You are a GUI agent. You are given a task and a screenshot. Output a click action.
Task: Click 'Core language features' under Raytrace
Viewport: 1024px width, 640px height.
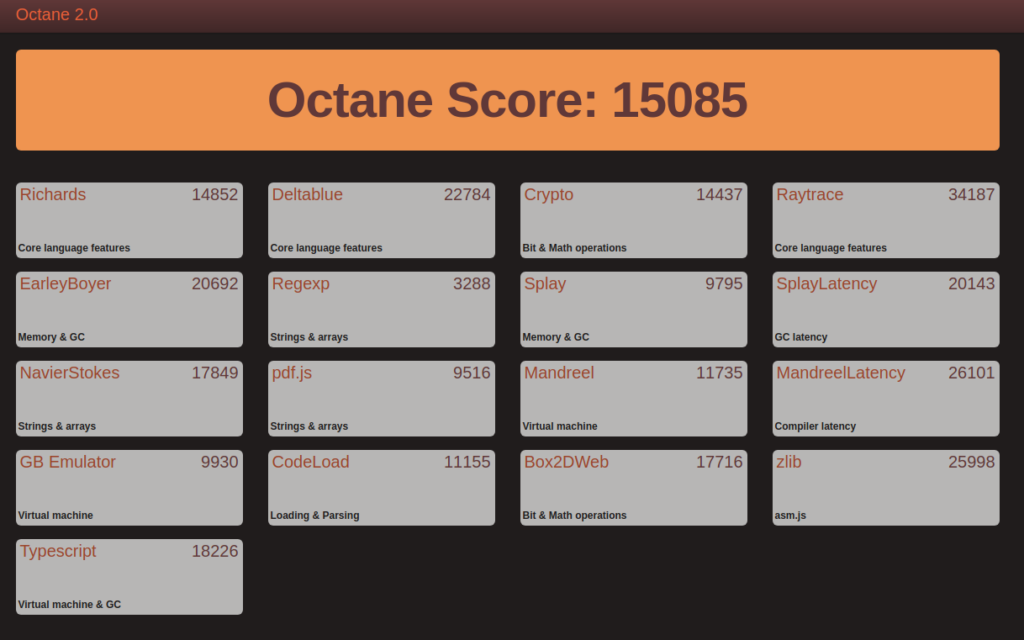tap(830, 248)
